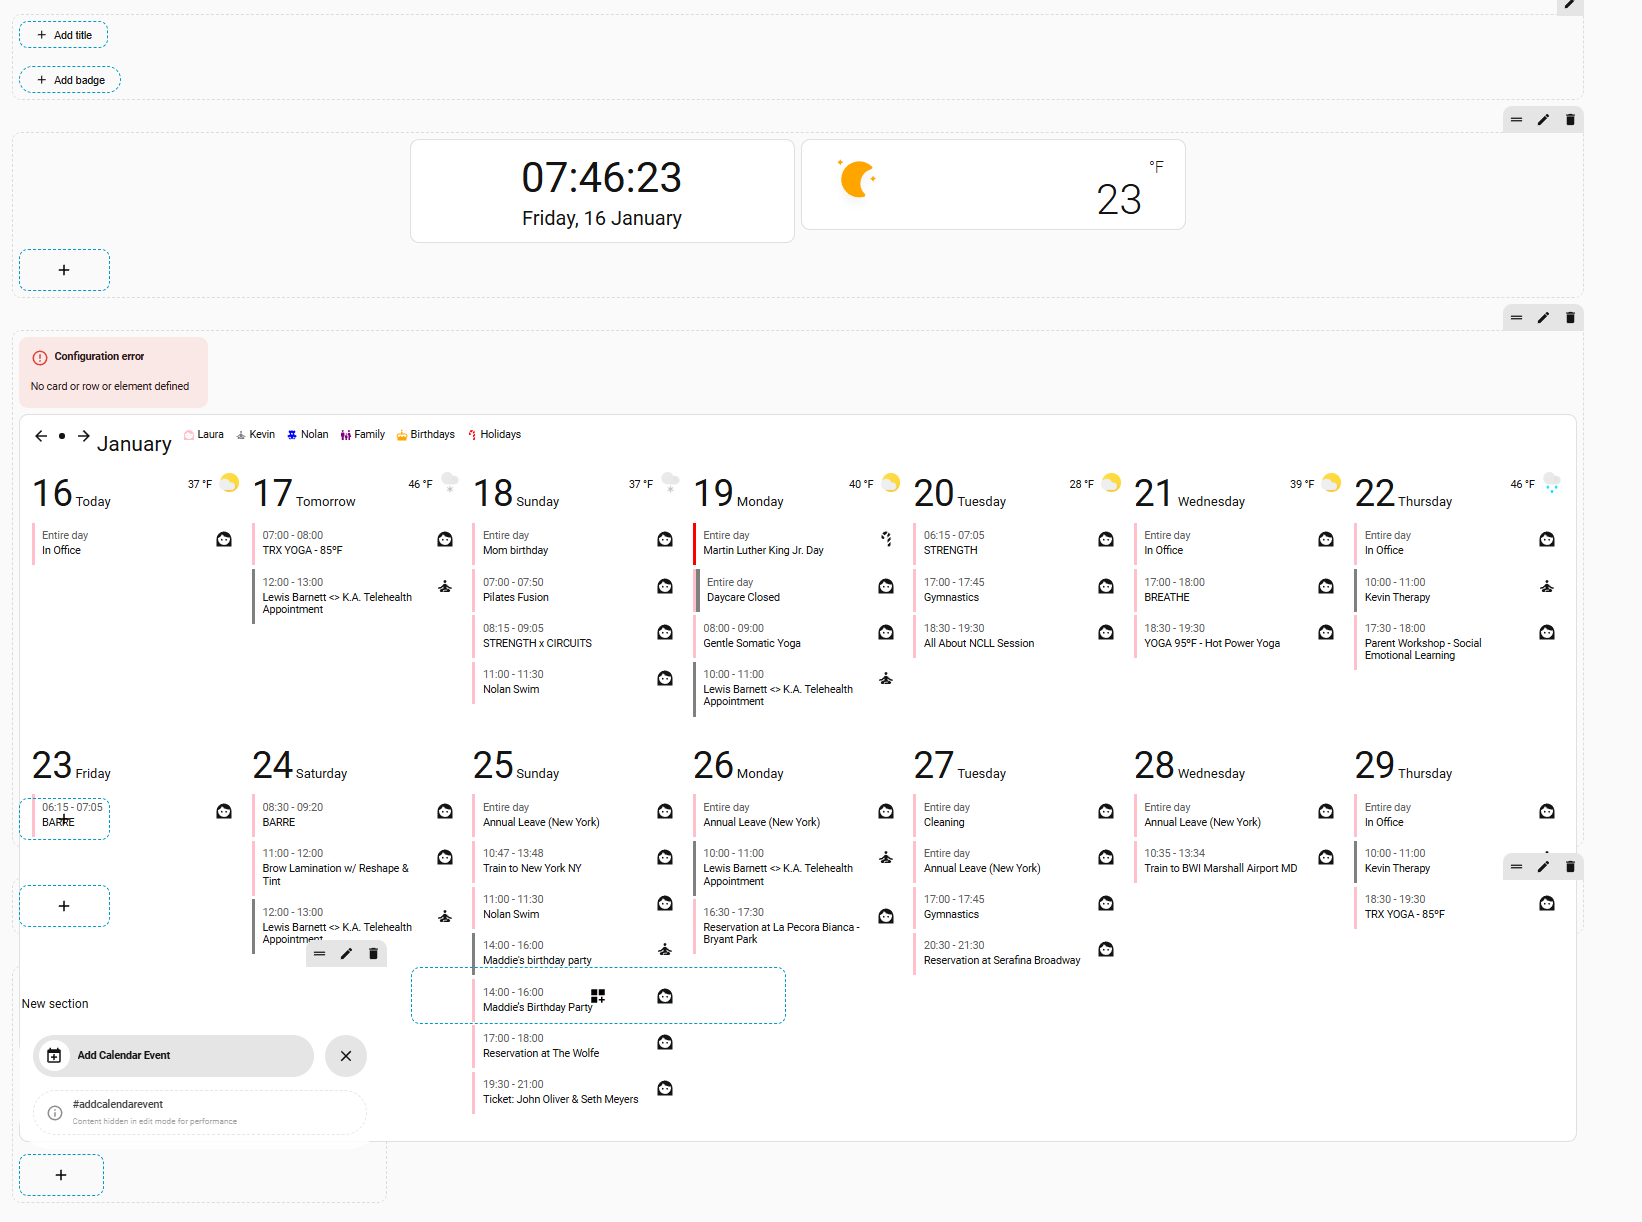Close the Add Calendar Event chip with the X
This screenshot has height=1222, width=1642.
(x=346, y=1056)
